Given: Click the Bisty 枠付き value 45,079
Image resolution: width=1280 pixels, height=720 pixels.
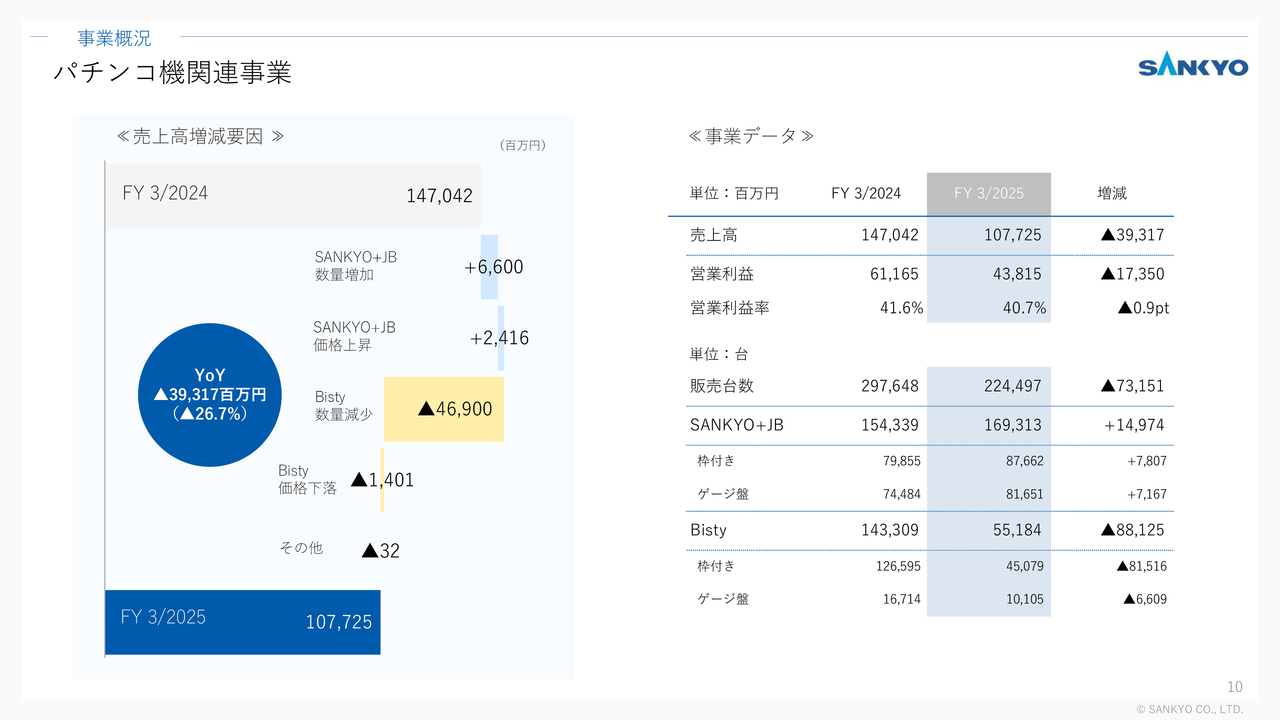Looking at the screenshot, I should [1024, 566].
